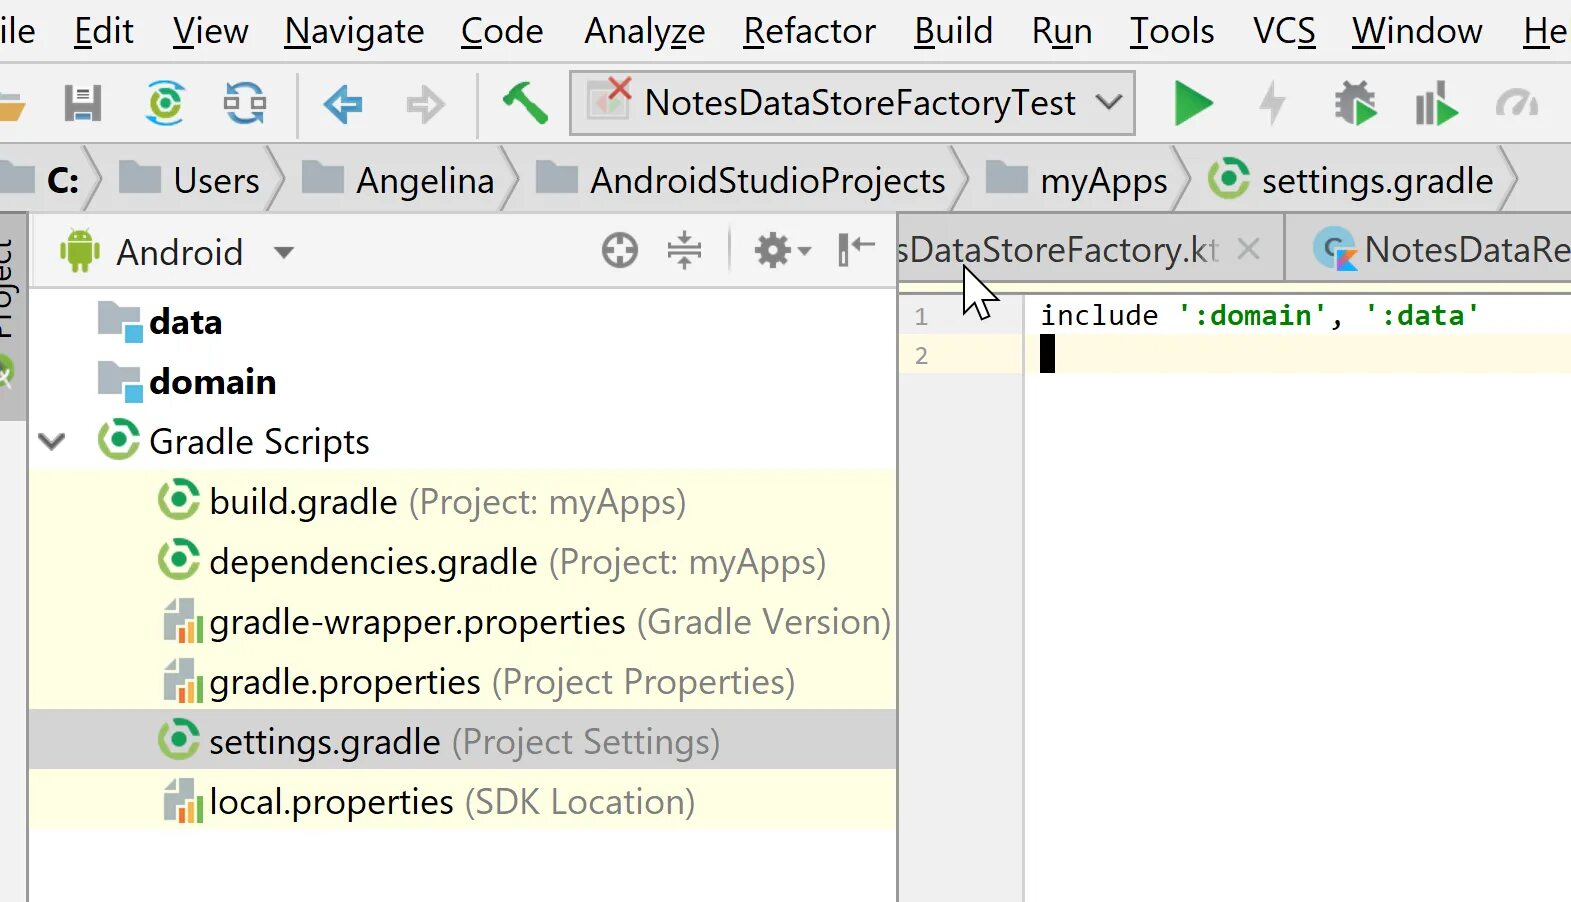1571x902 pixels.
Task: Click the C: drive breadcrumb
Action: [x=41, y=180]
